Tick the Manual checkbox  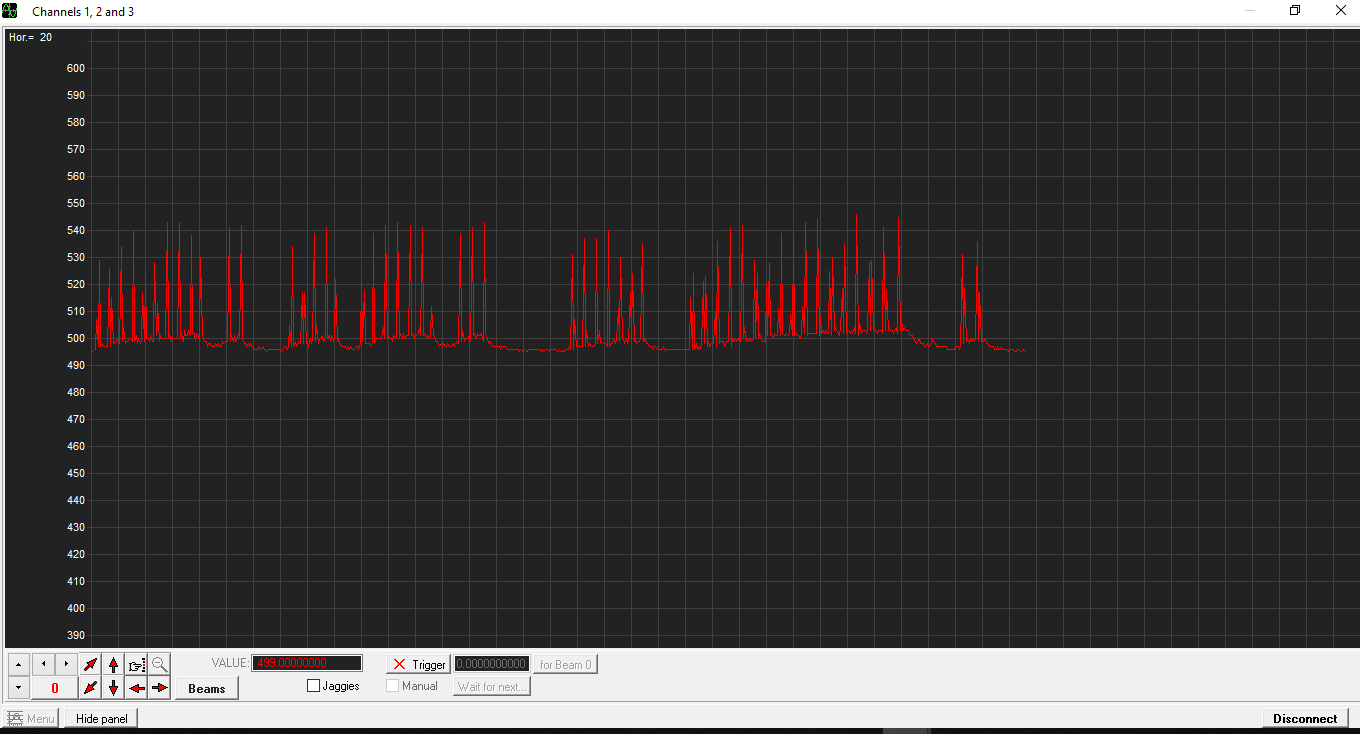coord(393,686)
